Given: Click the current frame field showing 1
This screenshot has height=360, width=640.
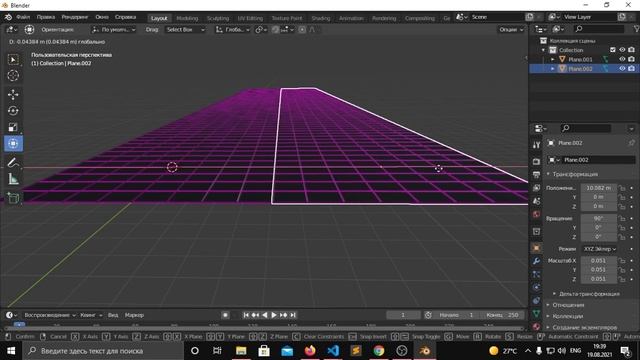Looking at the screenshot, I should pos(403,315).
